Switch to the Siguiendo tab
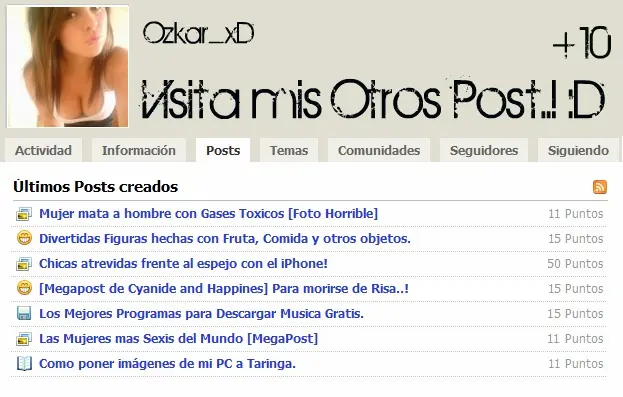 coord(578,150)
